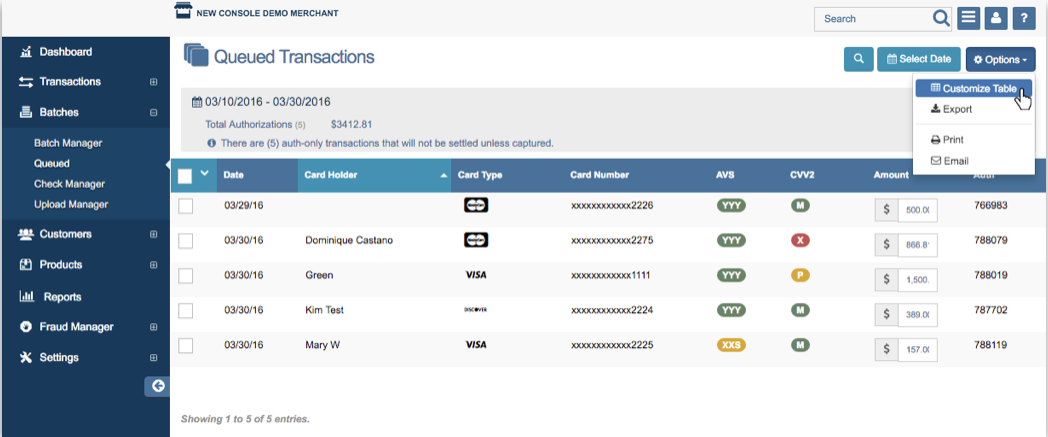Expand the Transactions sidebar section

pyautogui.click(x=153, y=82)
